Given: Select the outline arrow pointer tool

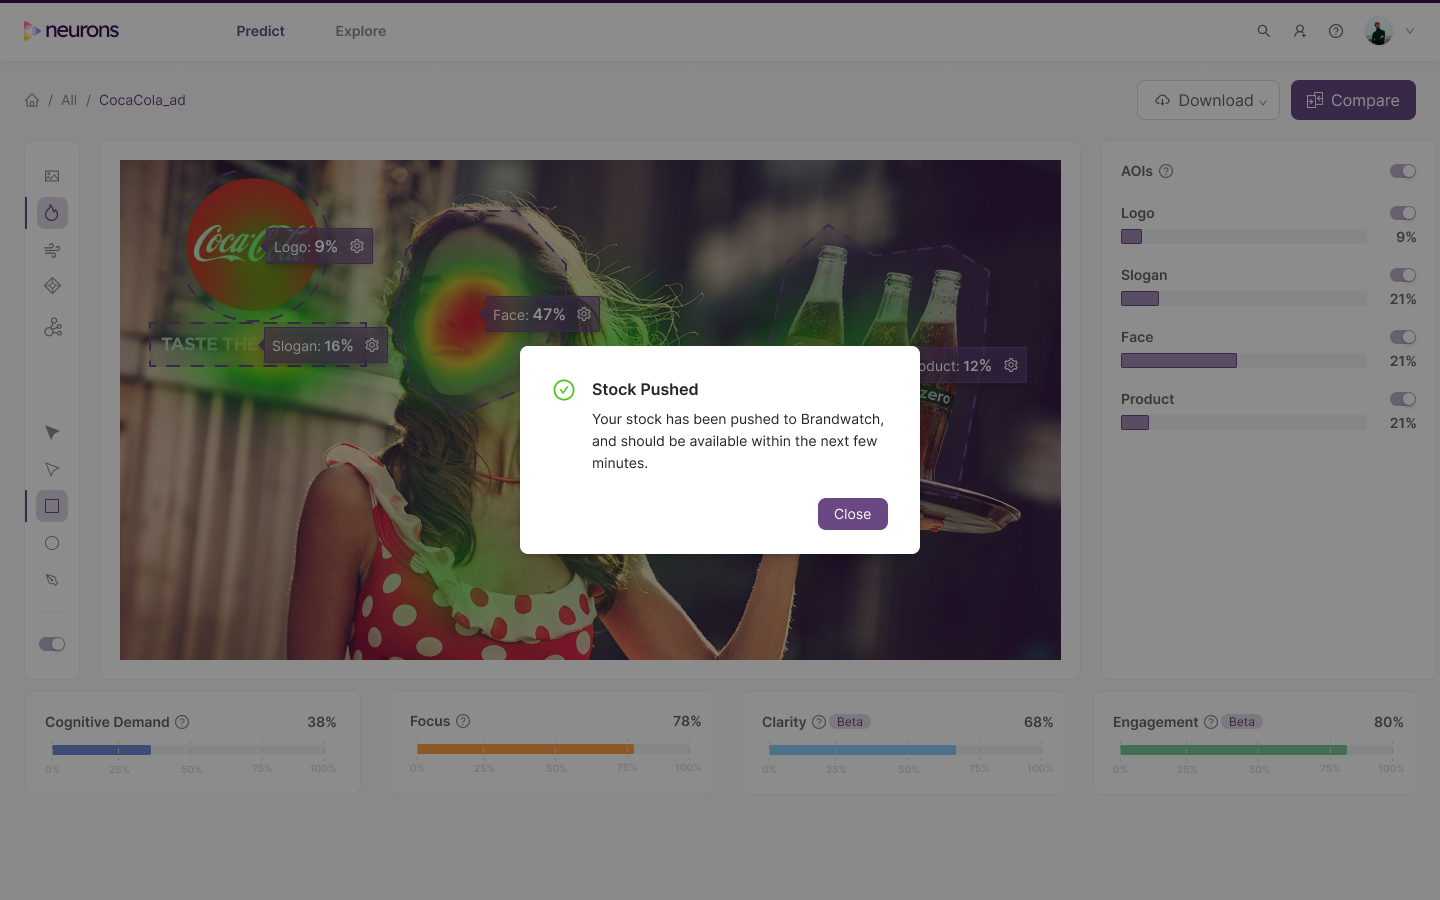Looking at the screenshot, I should [52, 469].
